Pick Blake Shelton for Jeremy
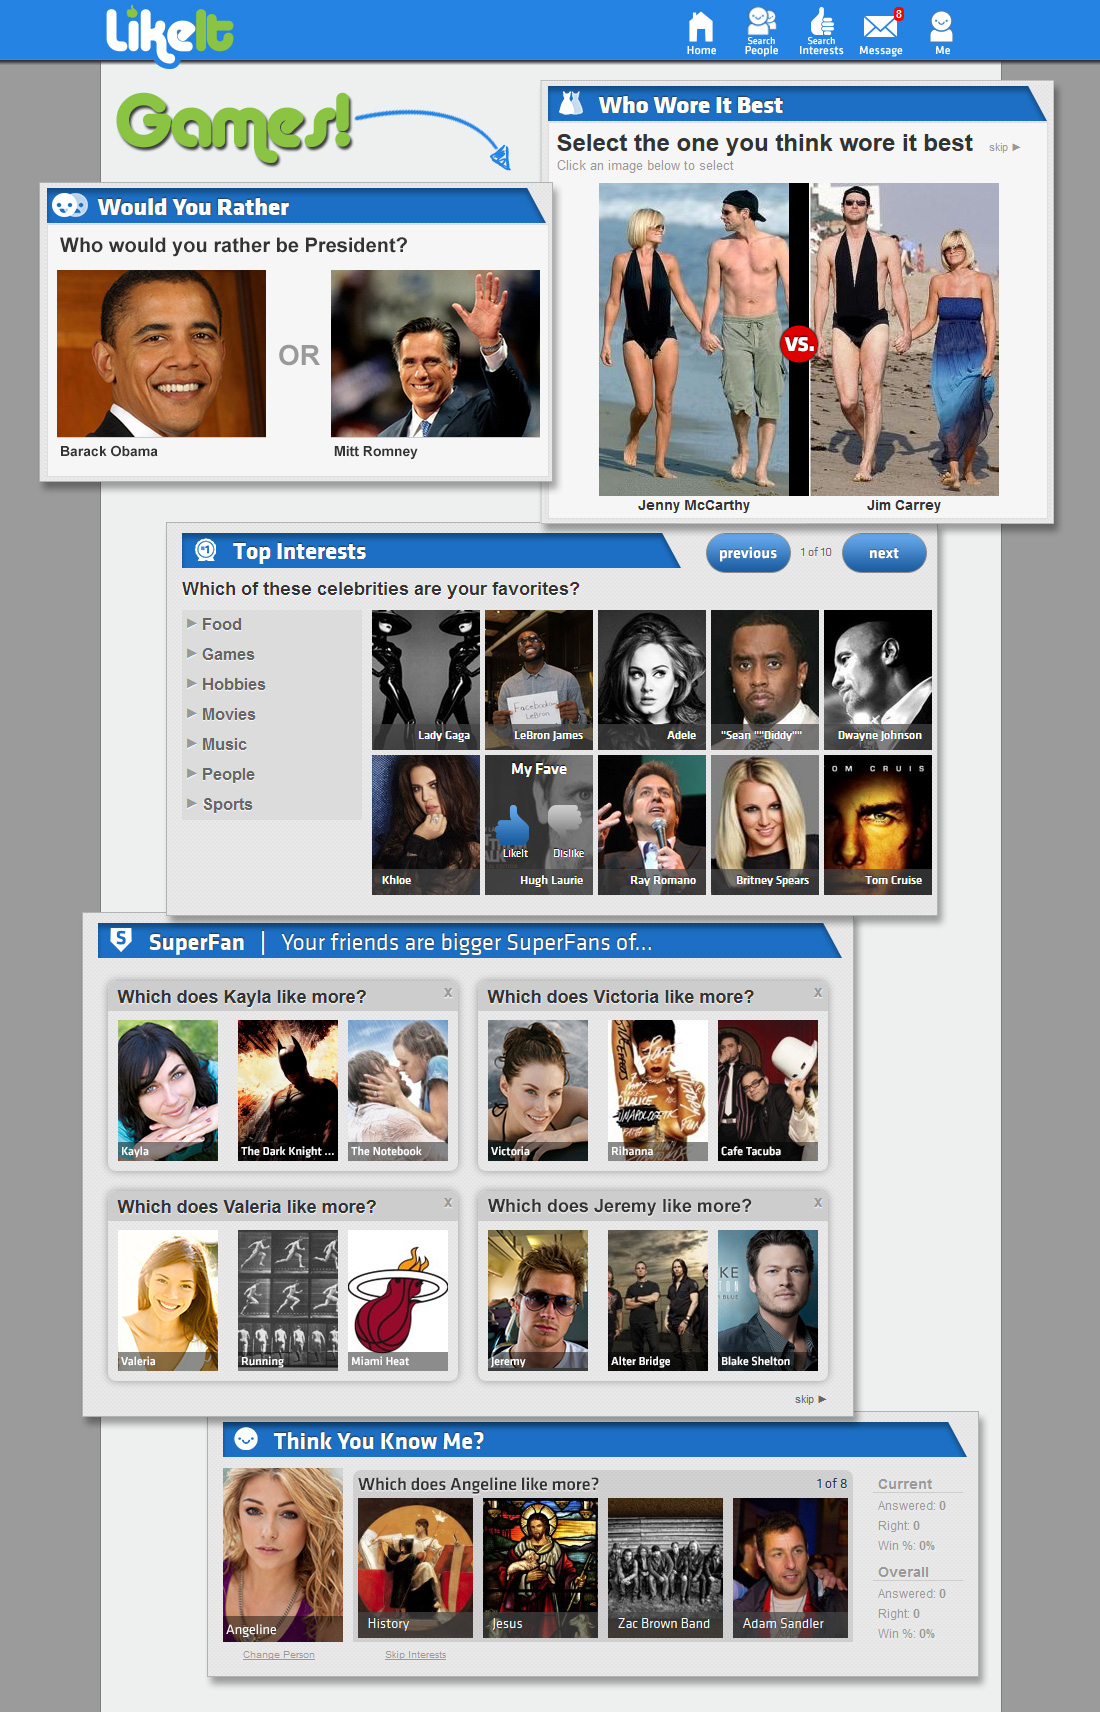 coord(768,1300)
